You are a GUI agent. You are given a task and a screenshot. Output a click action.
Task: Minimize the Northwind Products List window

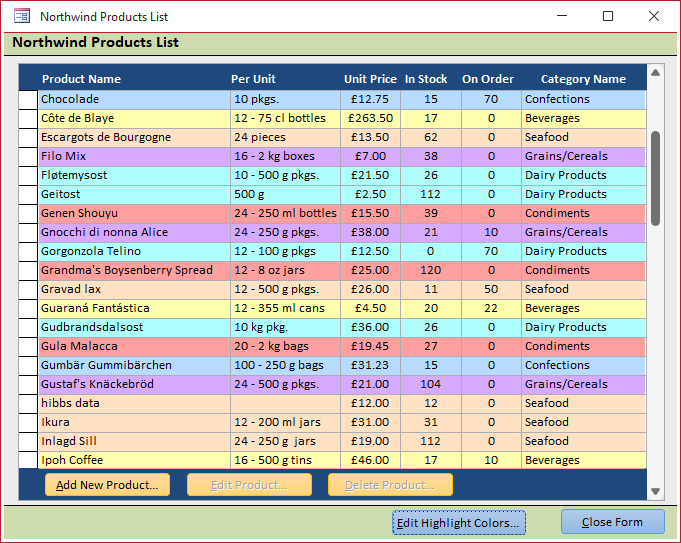pos(562,16)
